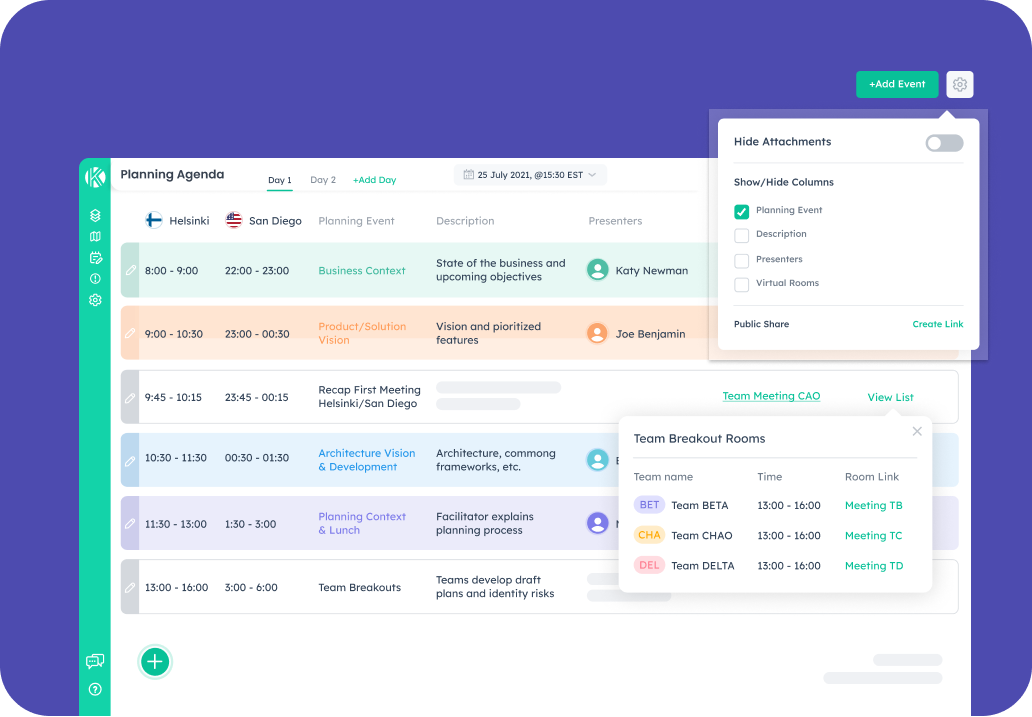Open the alert icon in sidebar
The height and width of the screenshot is (717, 1032).
point(95,279)
